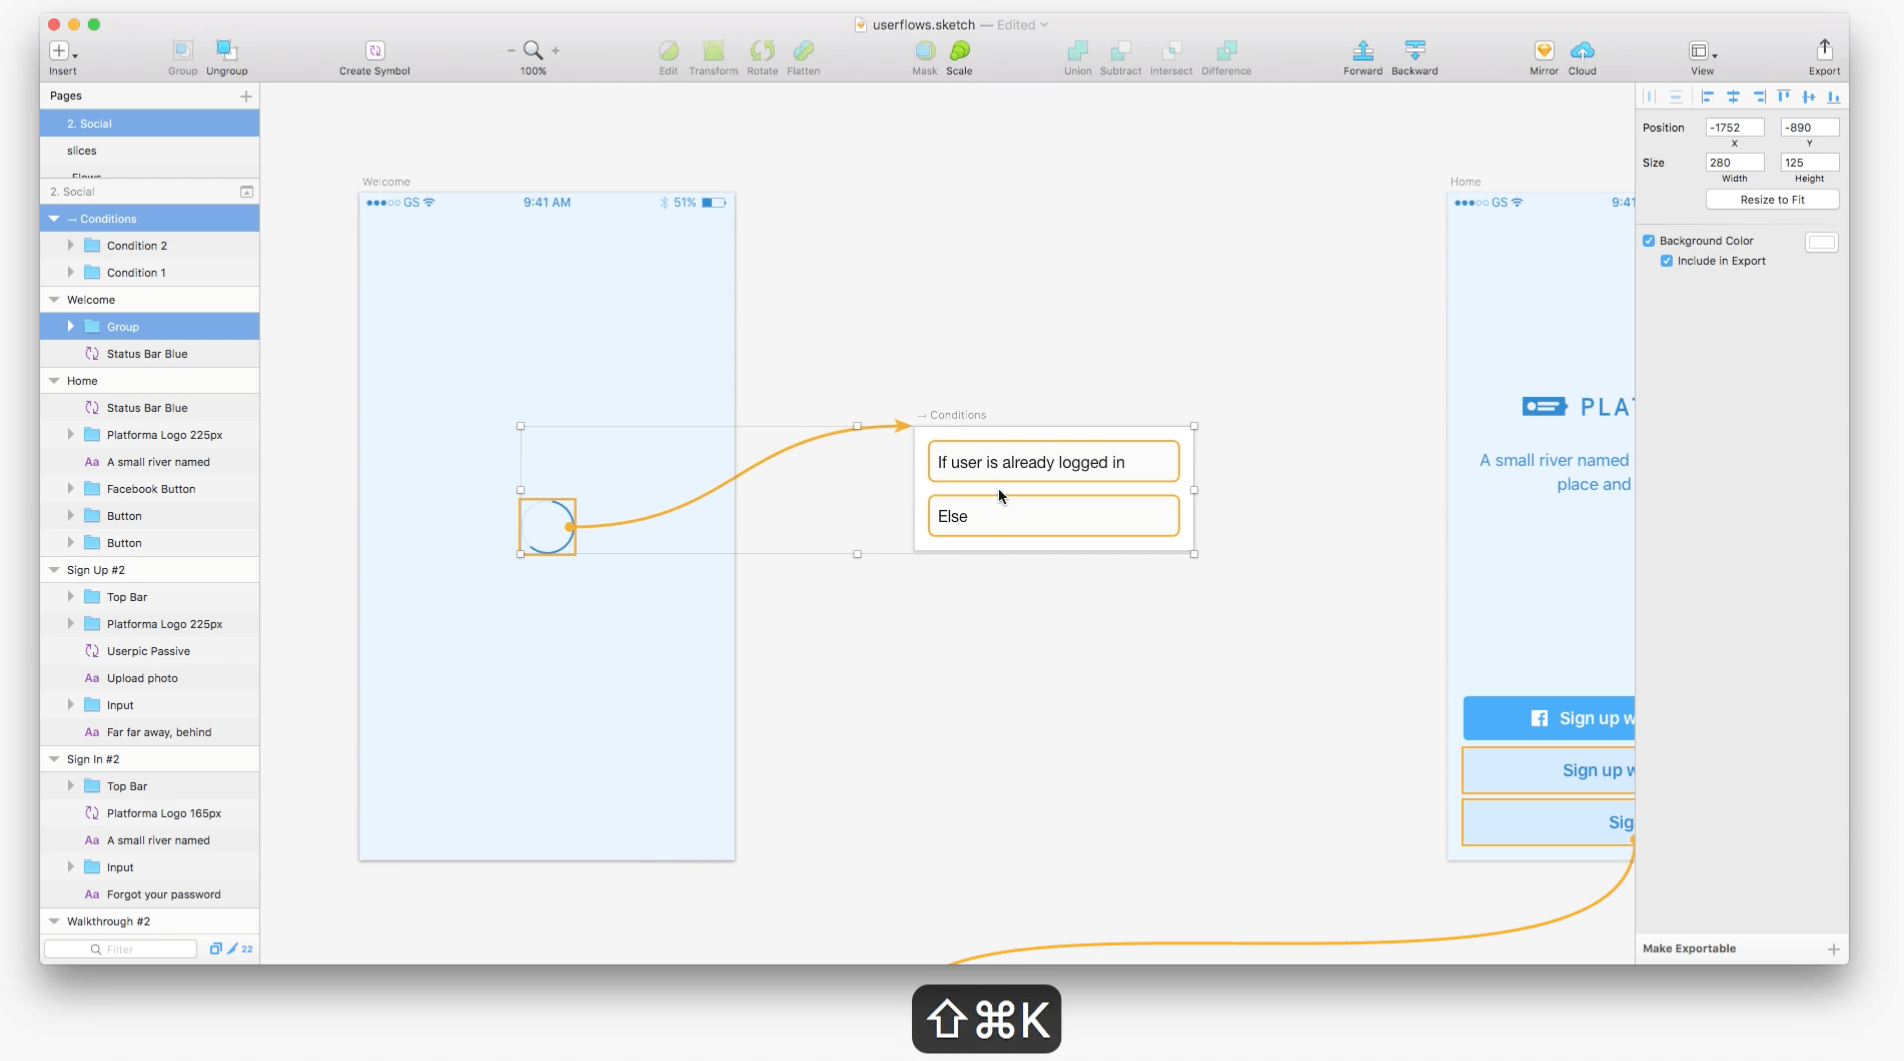Click the Resize to Fit button

[1771, 200]
